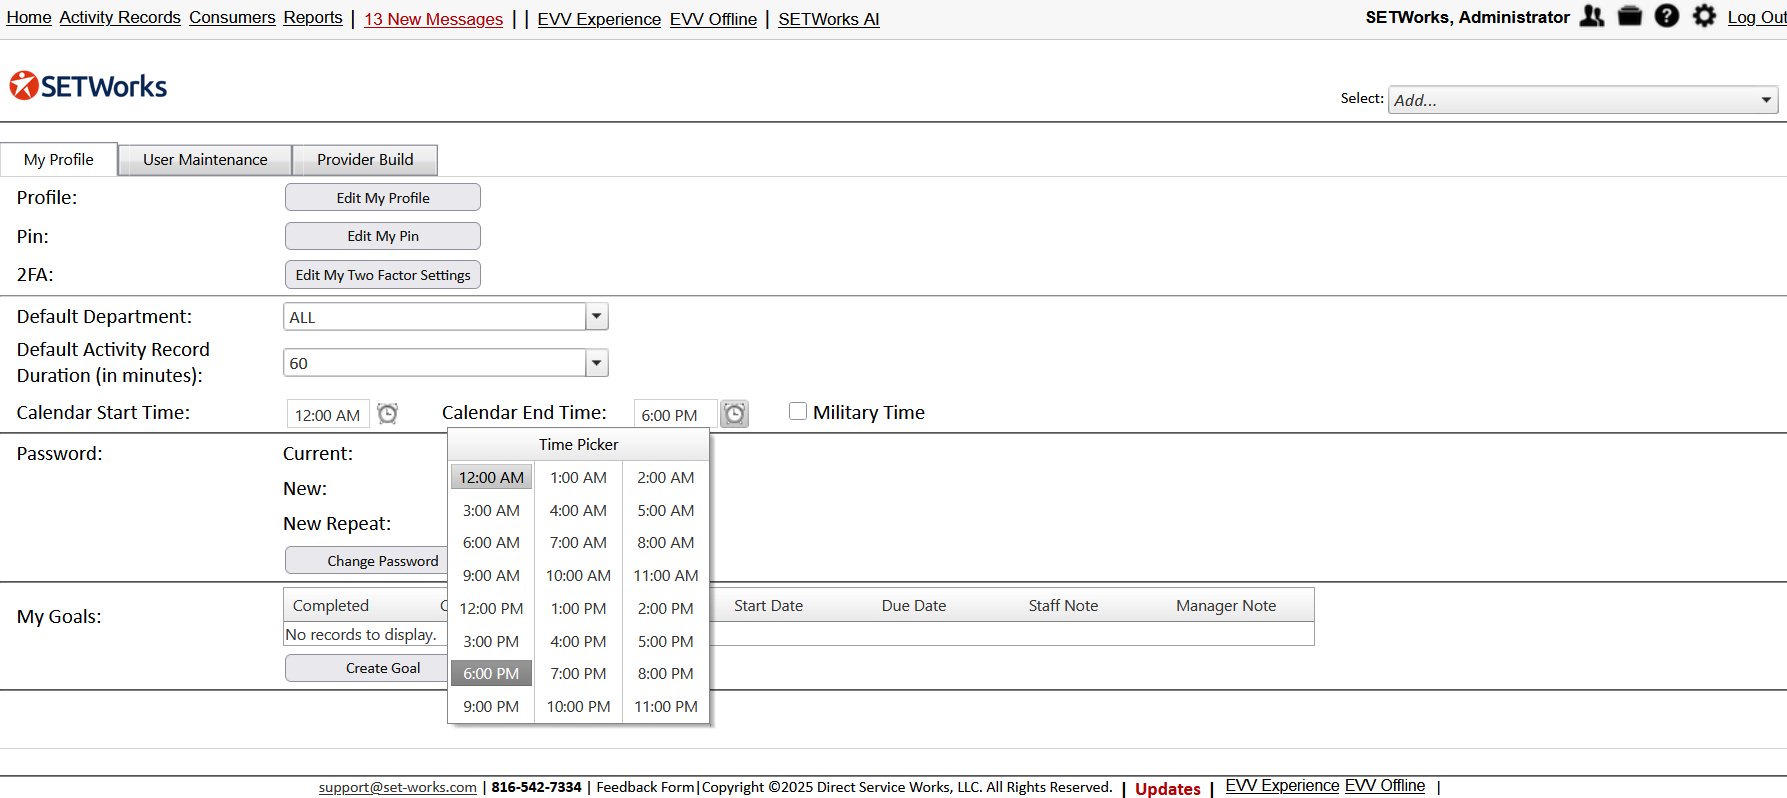Click the Log Out link
The height and width of the screenshot is (798, 1787).
pyautogui.click(x=1756, y=18)
